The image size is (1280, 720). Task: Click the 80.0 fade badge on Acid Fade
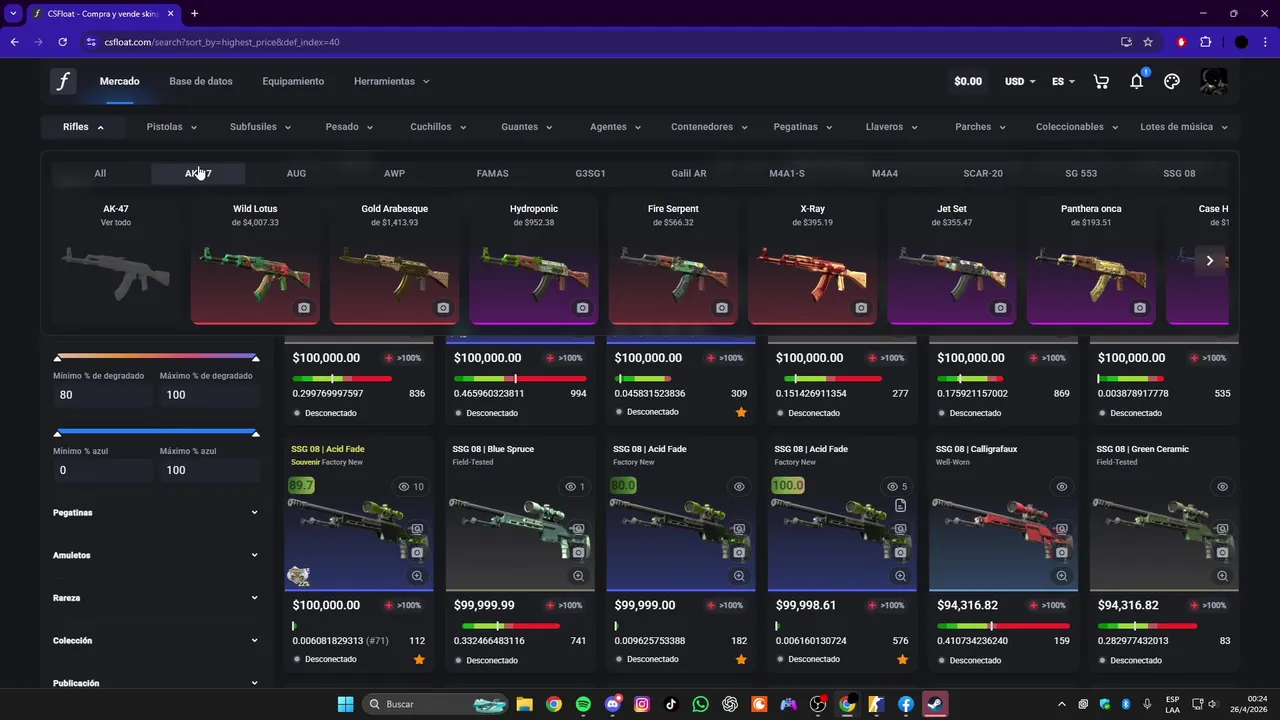[623, 486]
